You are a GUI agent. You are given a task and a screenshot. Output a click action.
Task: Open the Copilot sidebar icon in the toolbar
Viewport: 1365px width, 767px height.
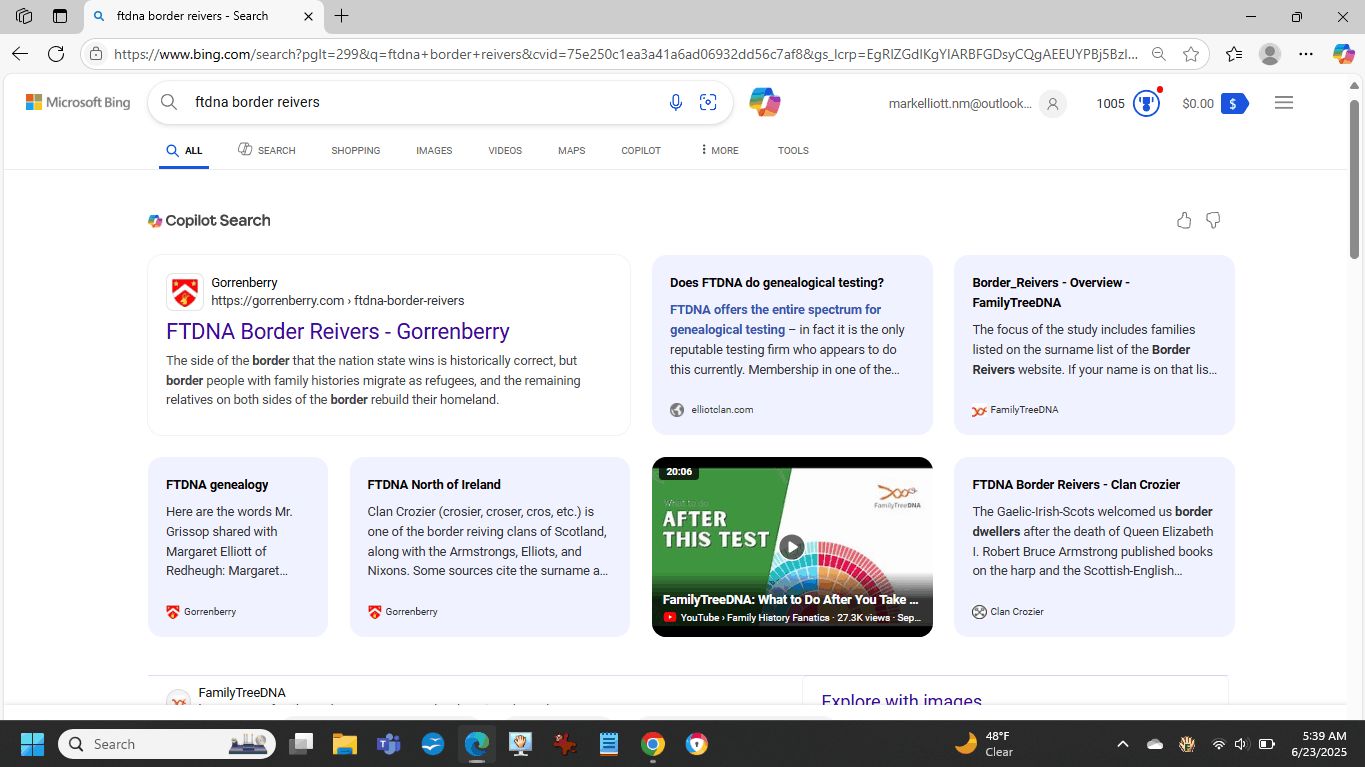(1343, 54)
